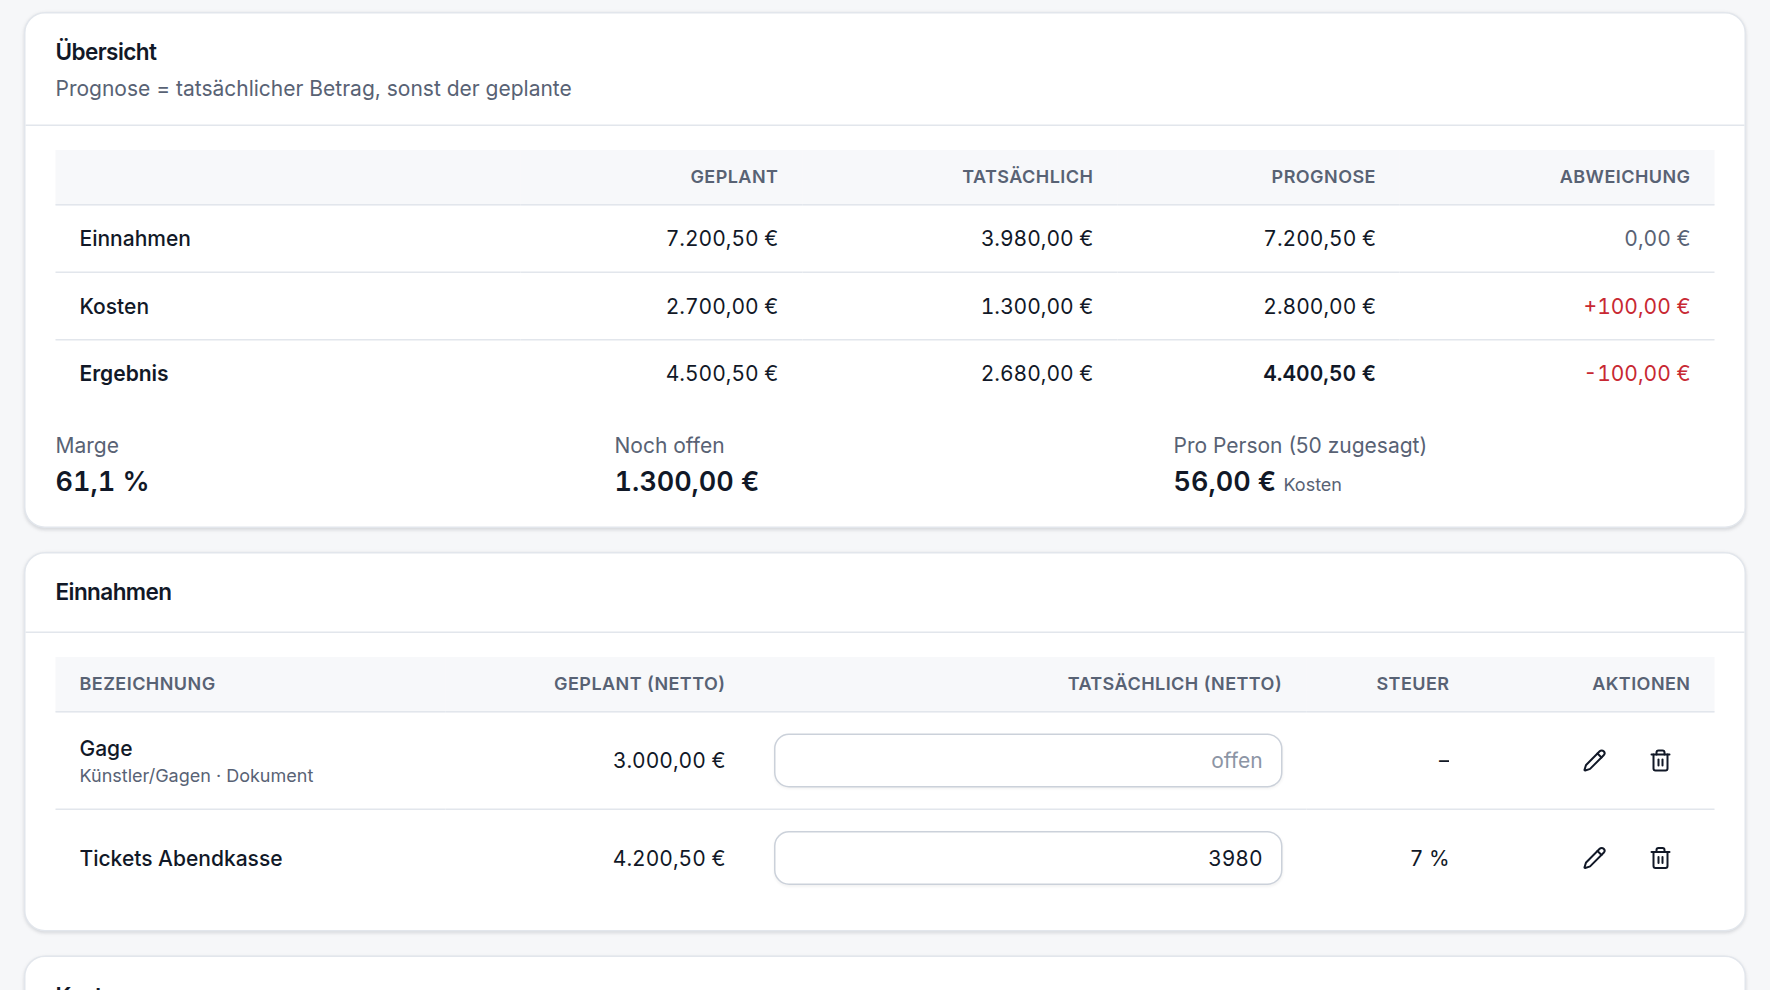Click the planned amount 4.200,50 €
Screen dimensions: 1770x990
pos(669,858)
